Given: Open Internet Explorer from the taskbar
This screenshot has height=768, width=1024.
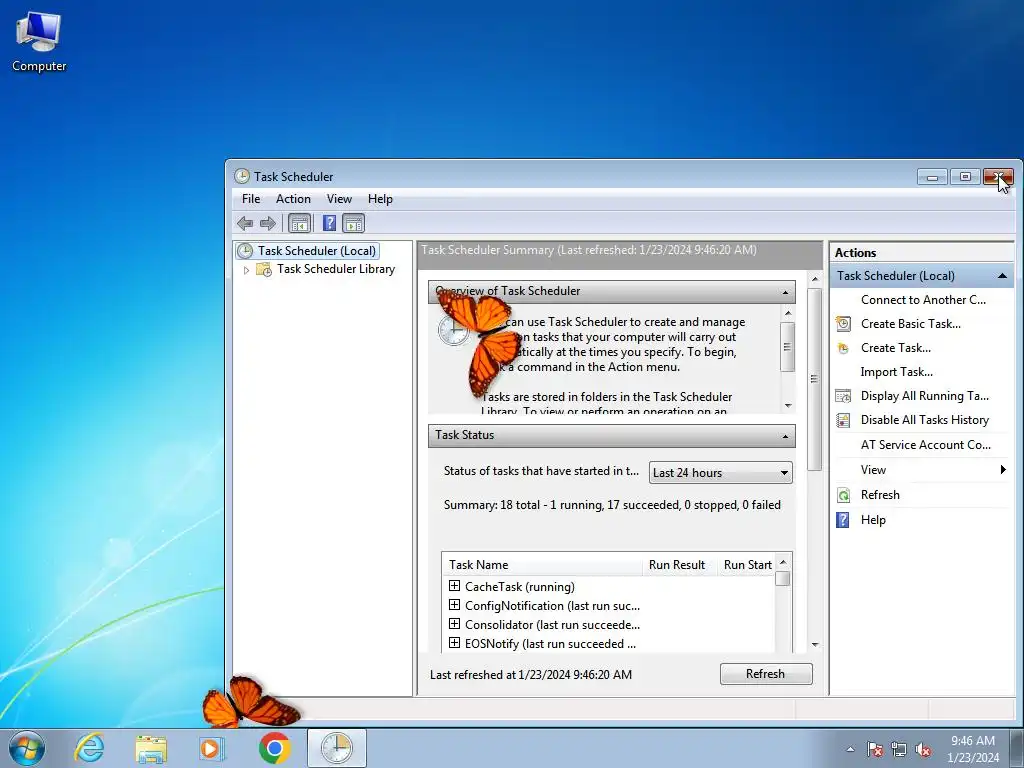Looking at the screenshot, I should point(89,748).
